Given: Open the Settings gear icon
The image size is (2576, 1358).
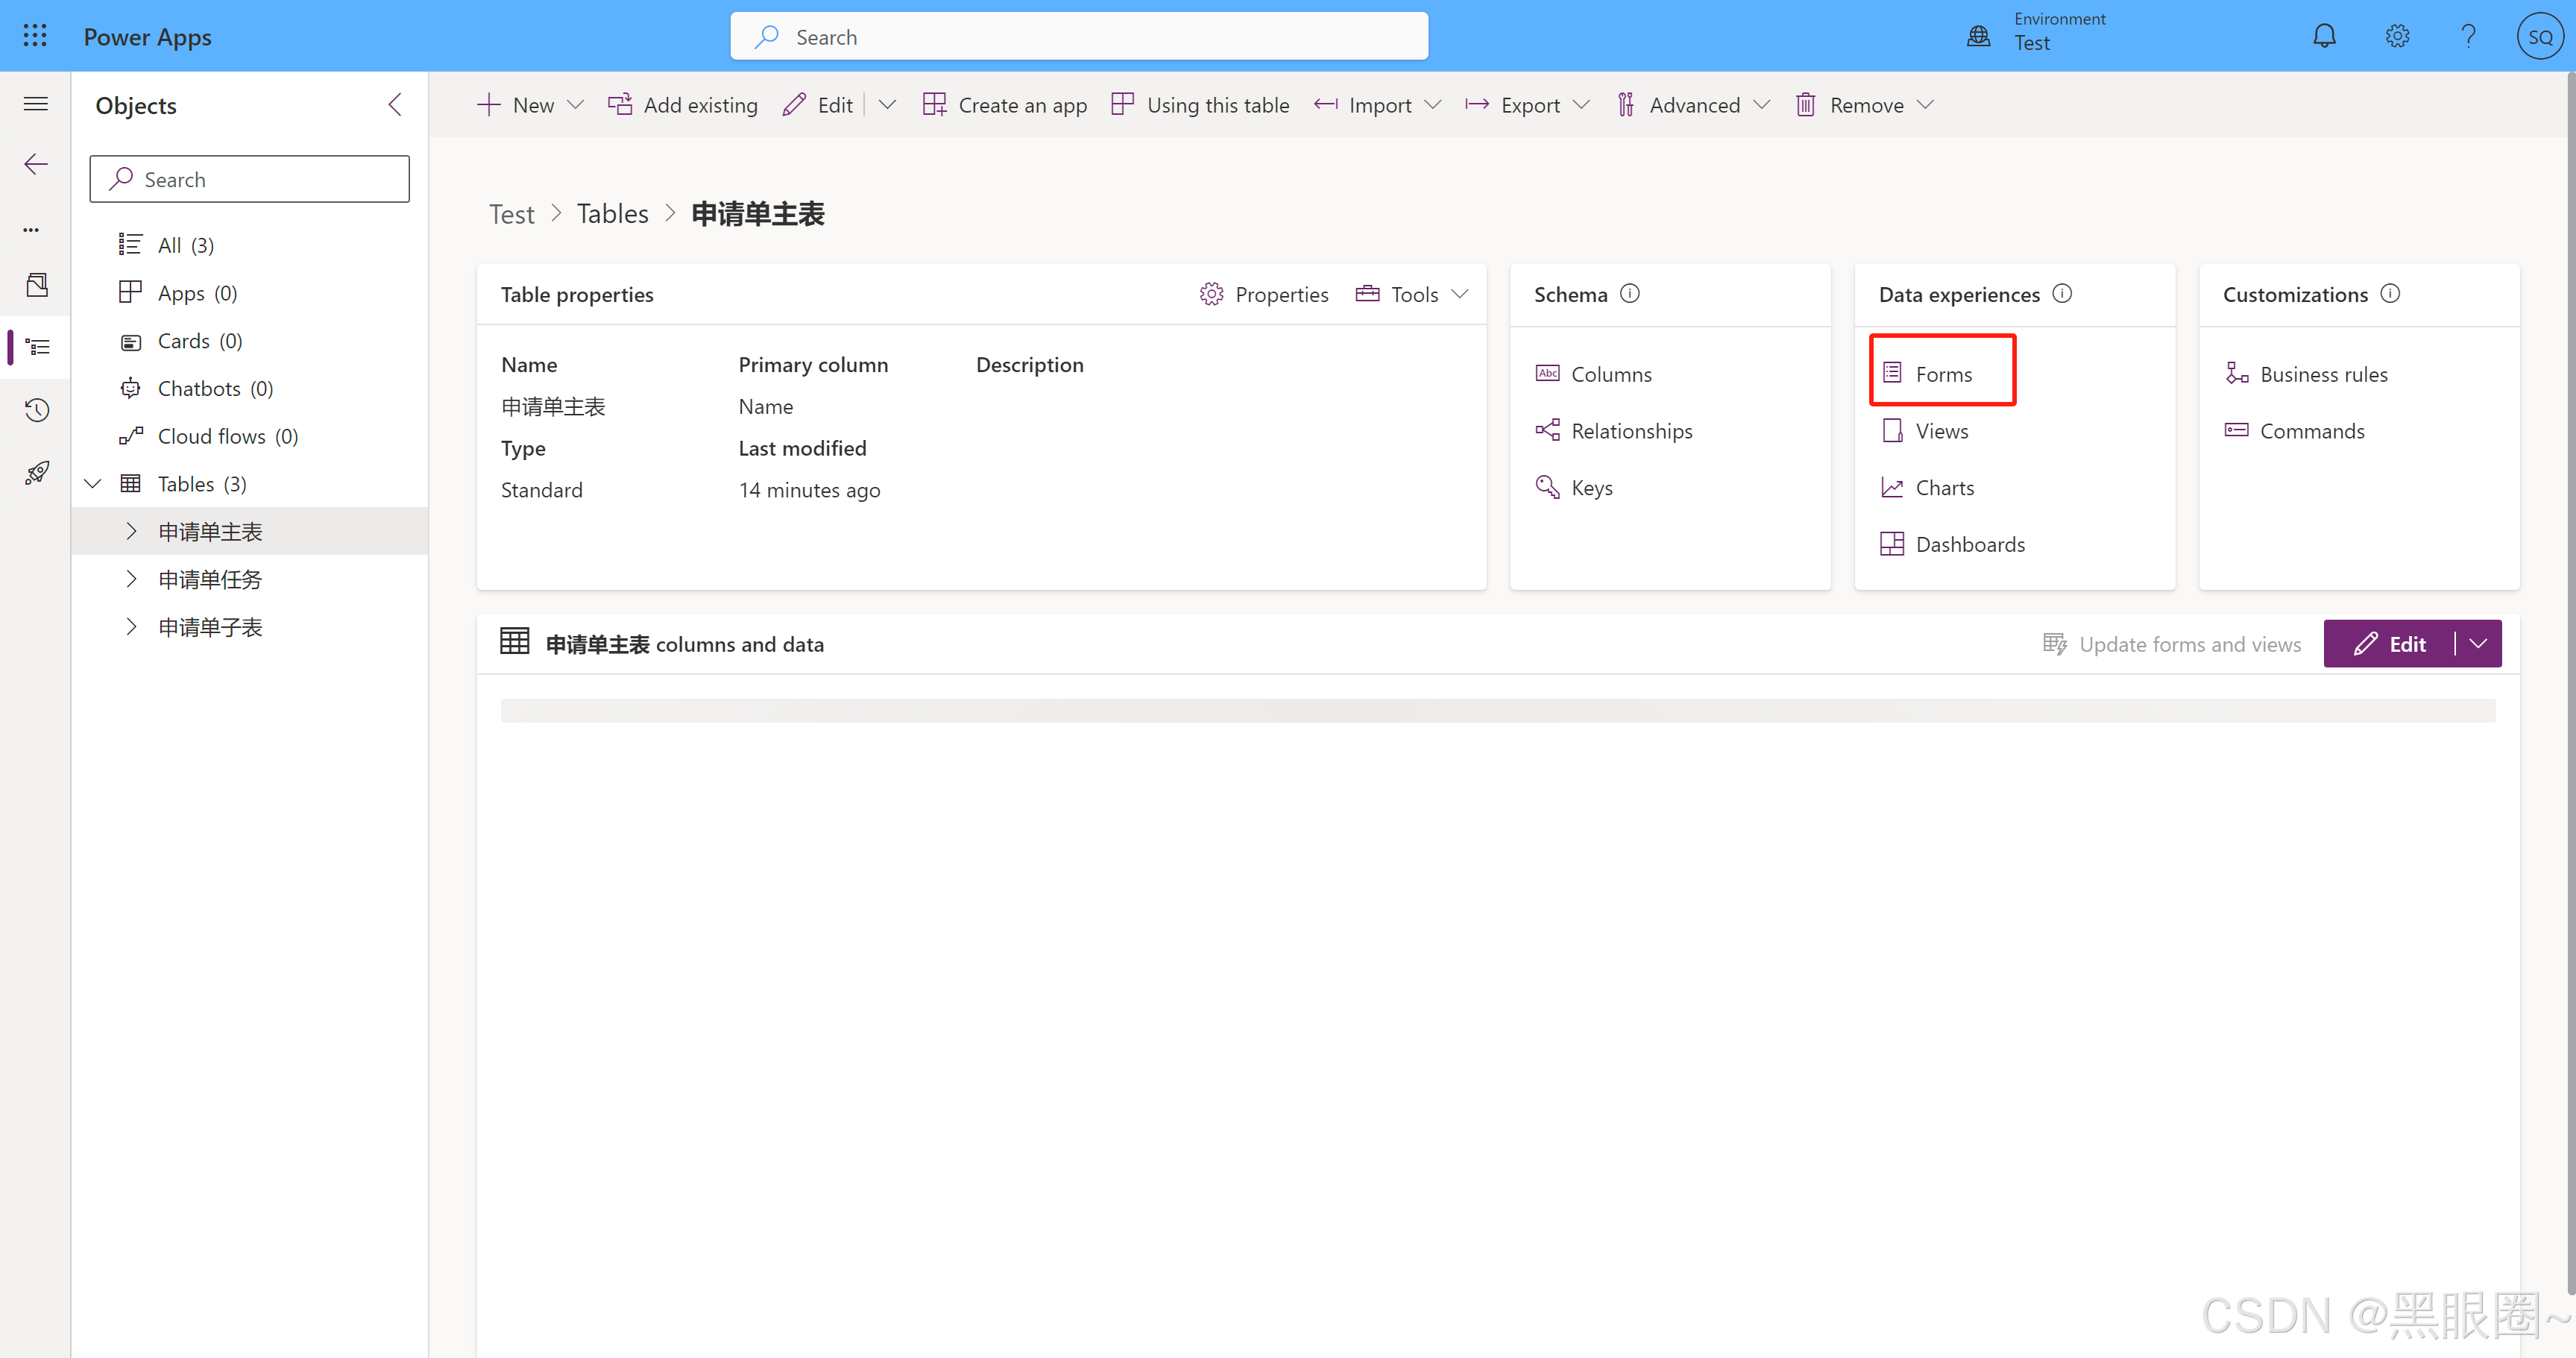Looking at the screenshot, I should coord(2397,35).
